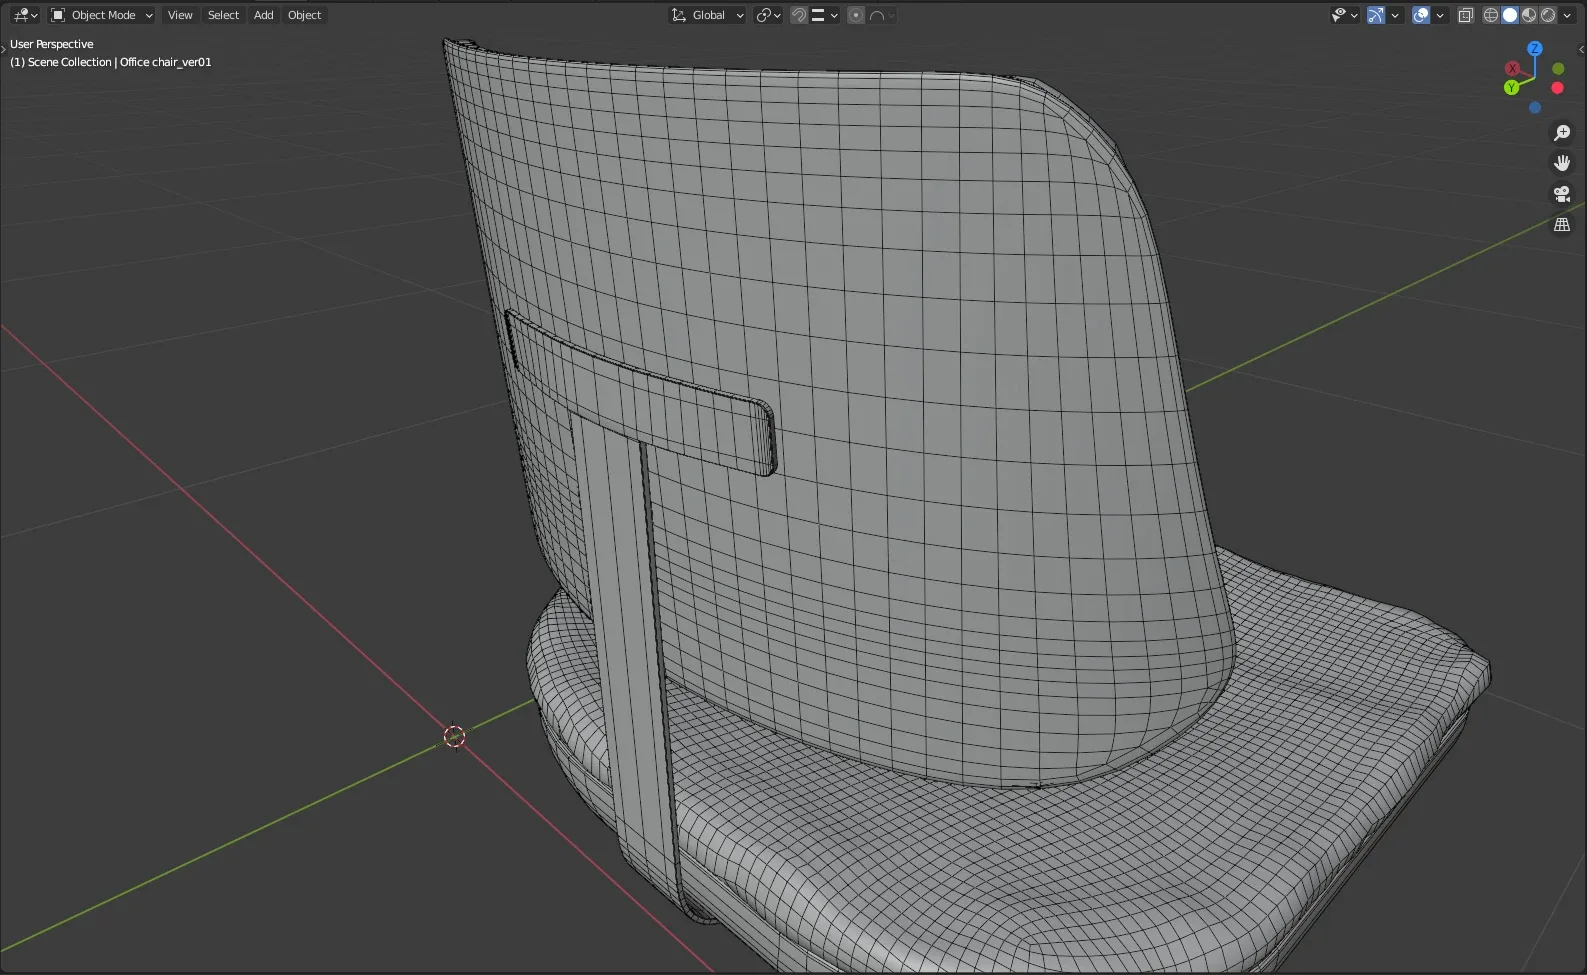Click the zoom view magnifier icon
1587x975 pixels.
(1562, 133)
